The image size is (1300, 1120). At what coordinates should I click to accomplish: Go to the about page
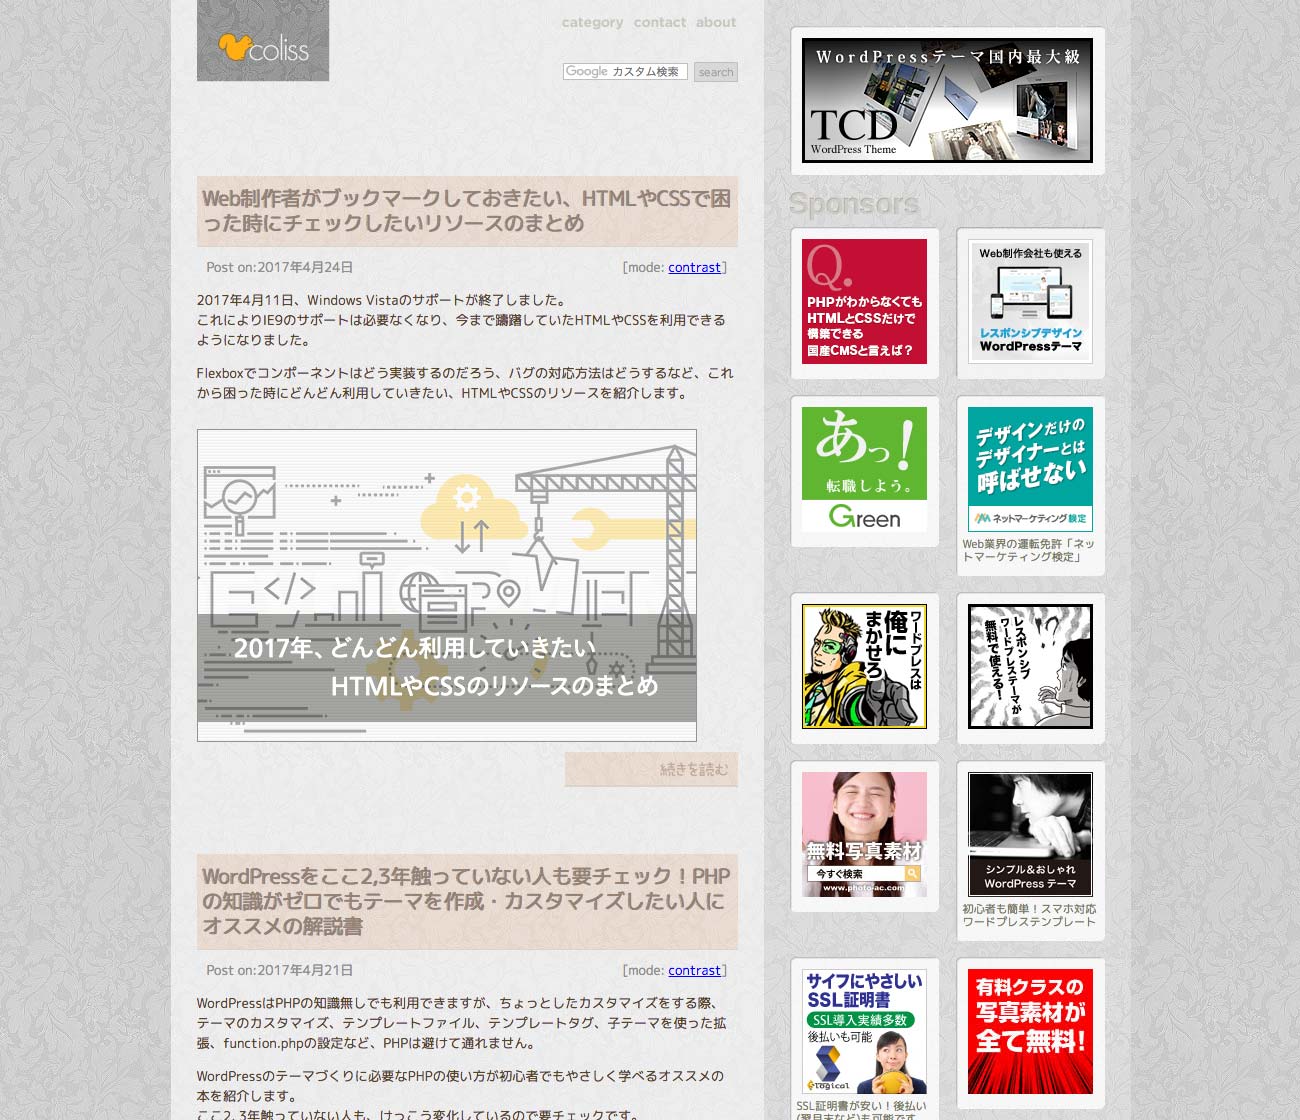point(716,22)
